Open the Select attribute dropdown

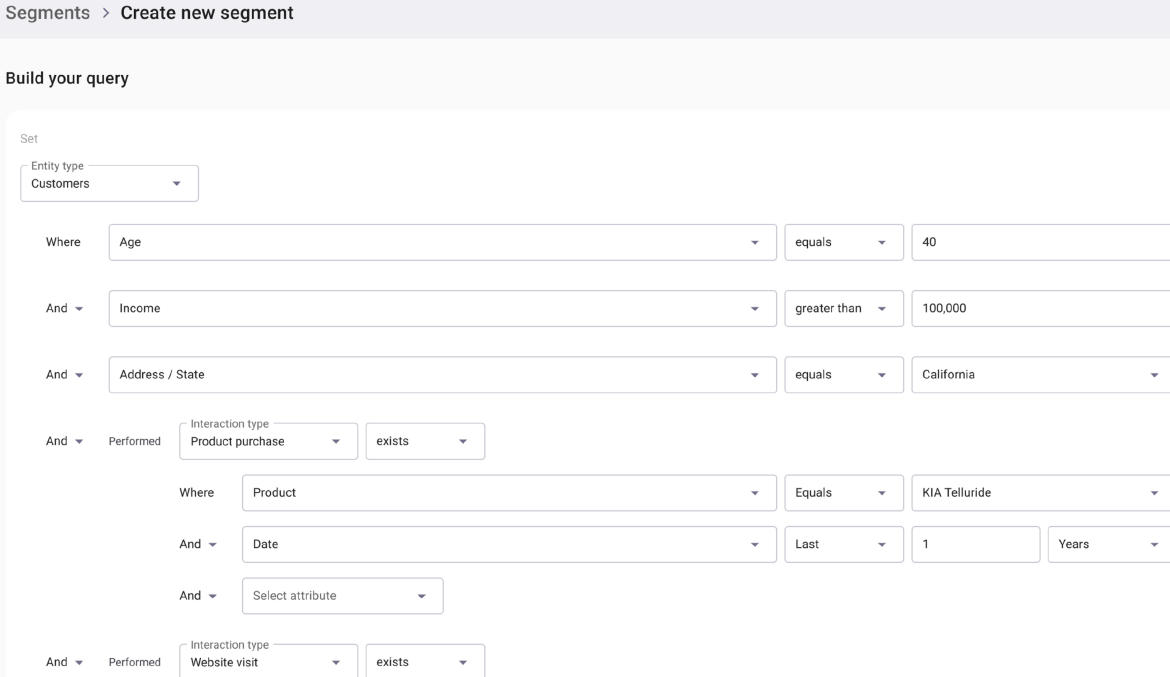[342, 596]
